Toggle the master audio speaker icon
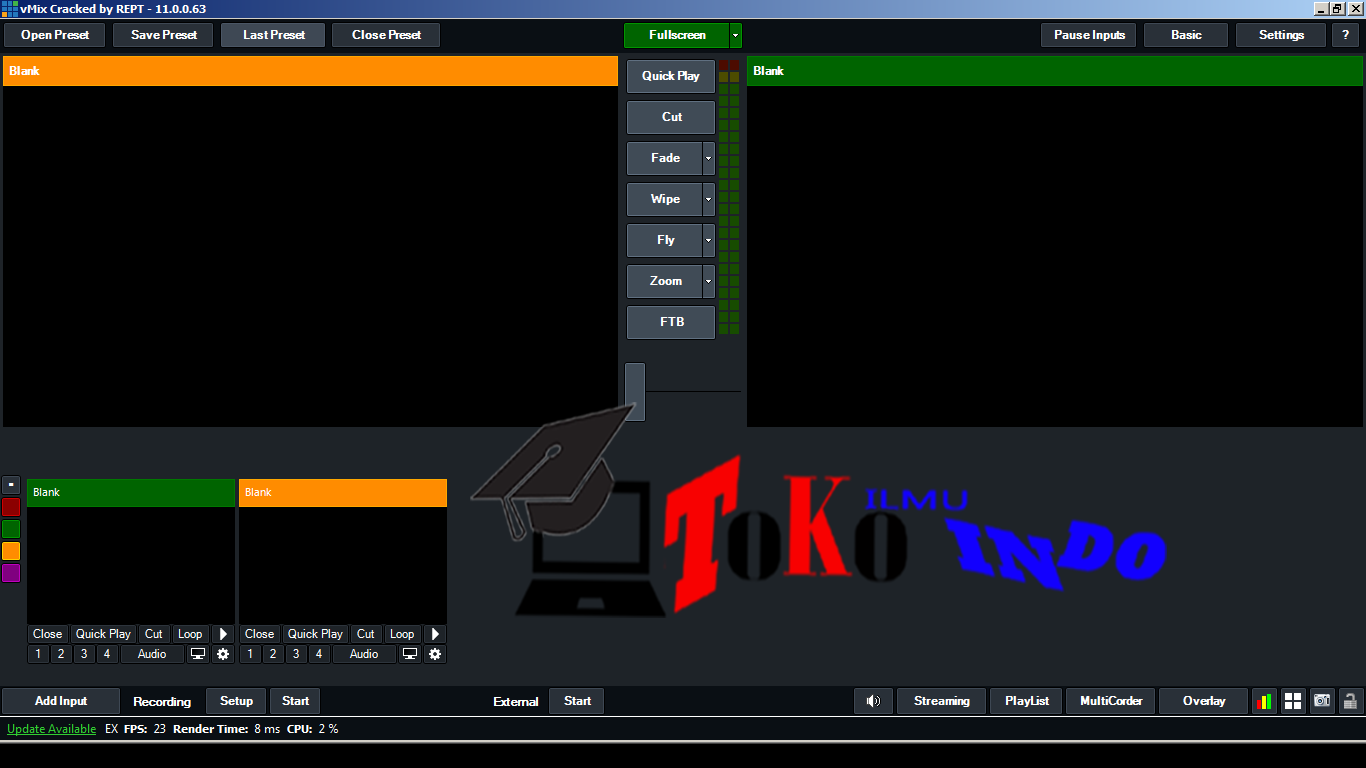 click(x=873, y=701)
